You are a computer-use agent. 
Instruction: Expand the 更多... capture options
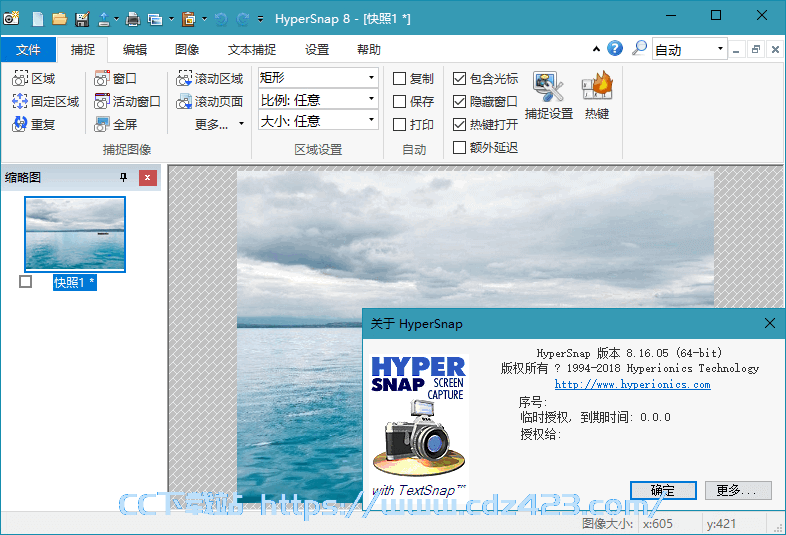pos(219,124)
